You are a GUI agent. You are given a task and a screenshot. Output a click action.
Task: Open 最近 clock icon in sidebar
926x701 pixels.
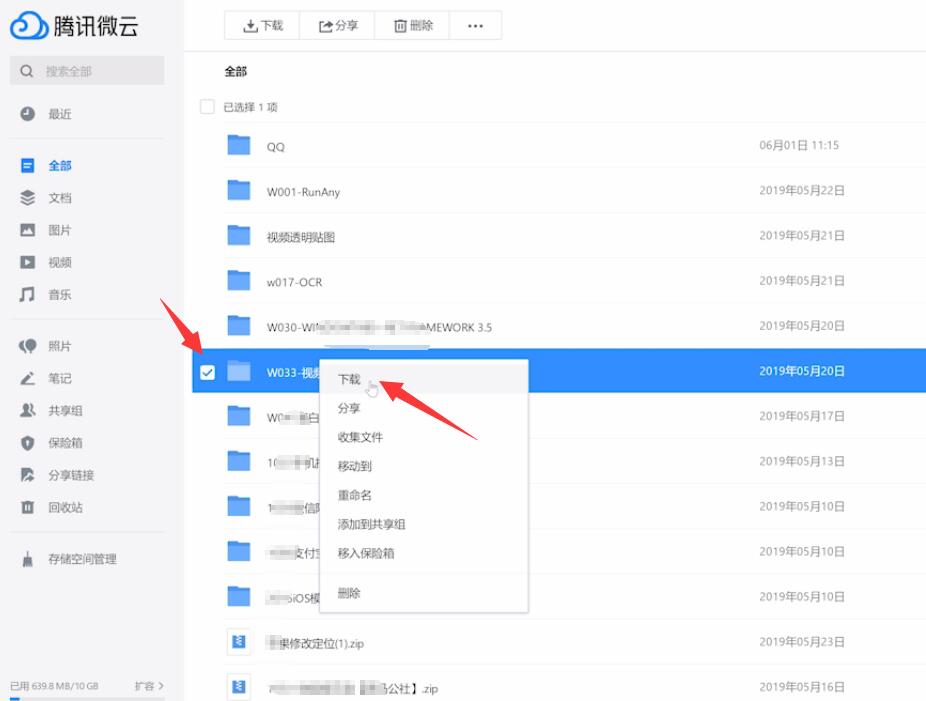27,114
